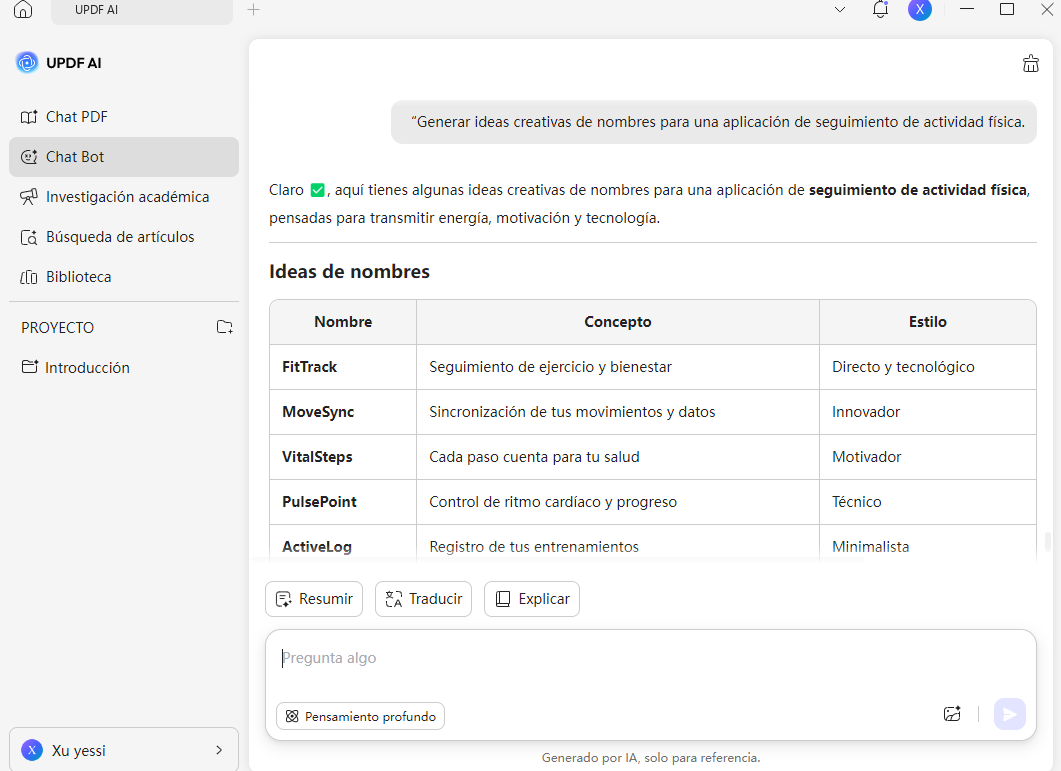This screenshot has width=1061, height=771.
Task: Expand the Xu yessi account chevron
Action: (218, 749)
